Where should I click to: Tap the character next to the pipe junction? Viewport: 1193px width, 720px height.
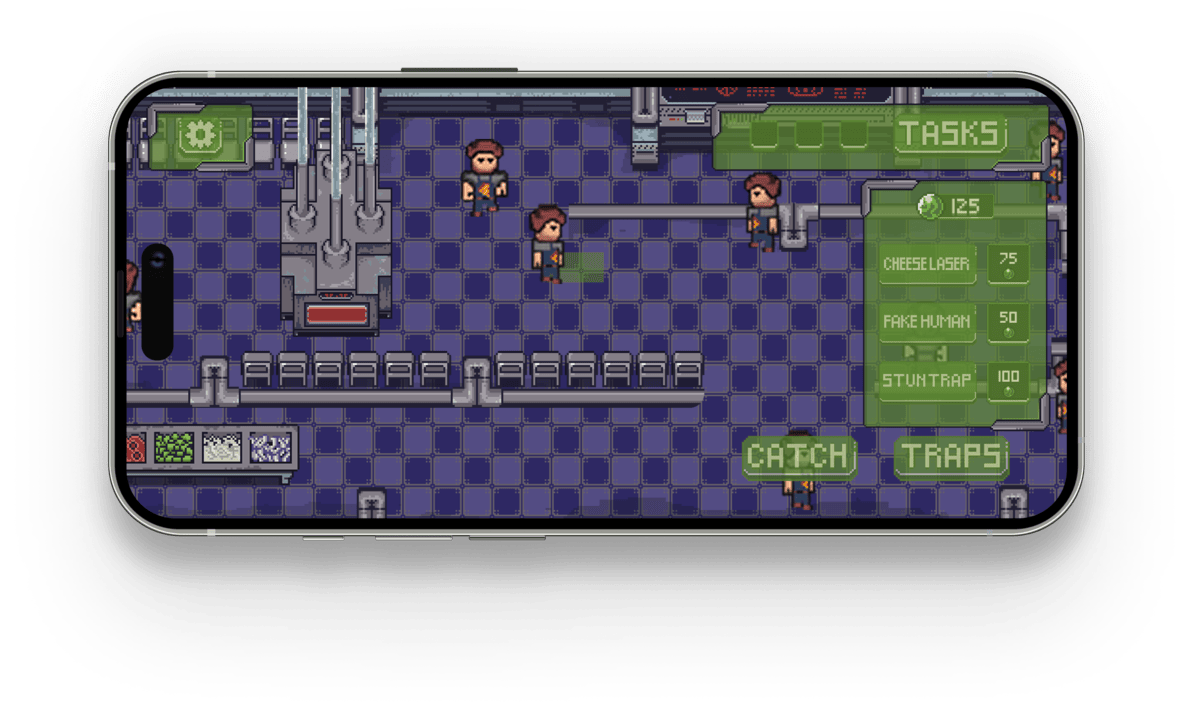pos(762,211)
